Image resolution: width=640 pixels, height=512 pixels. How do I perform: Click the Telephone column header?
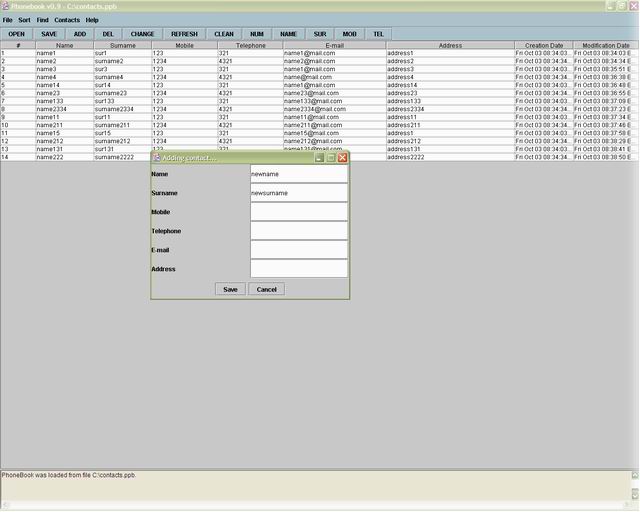click(251, 45)
